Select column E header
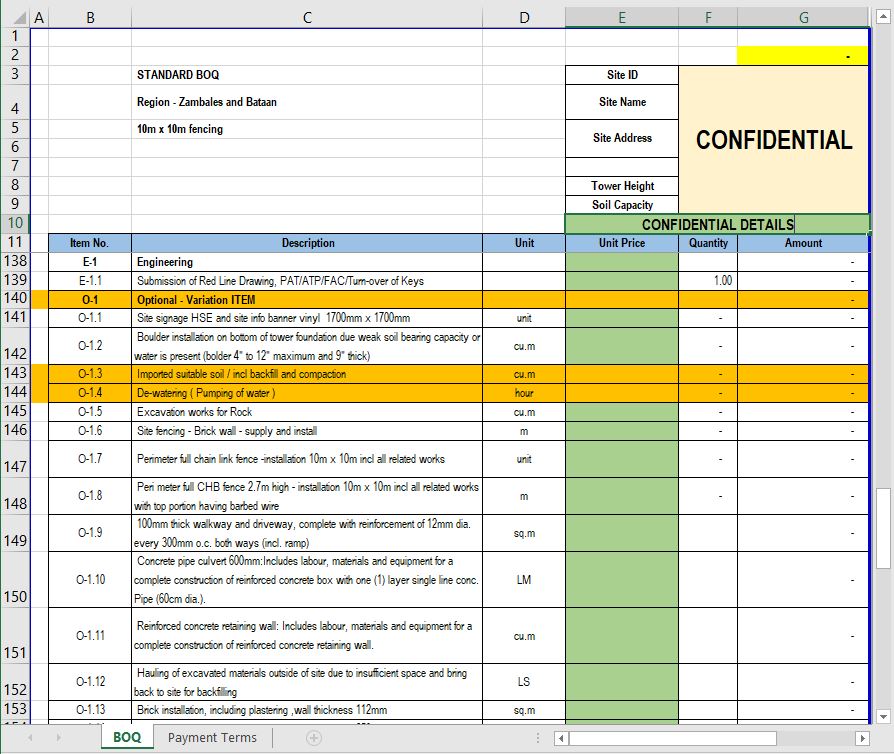The width and height of the screenshot is (894, 754). click(x=621, y=18)
